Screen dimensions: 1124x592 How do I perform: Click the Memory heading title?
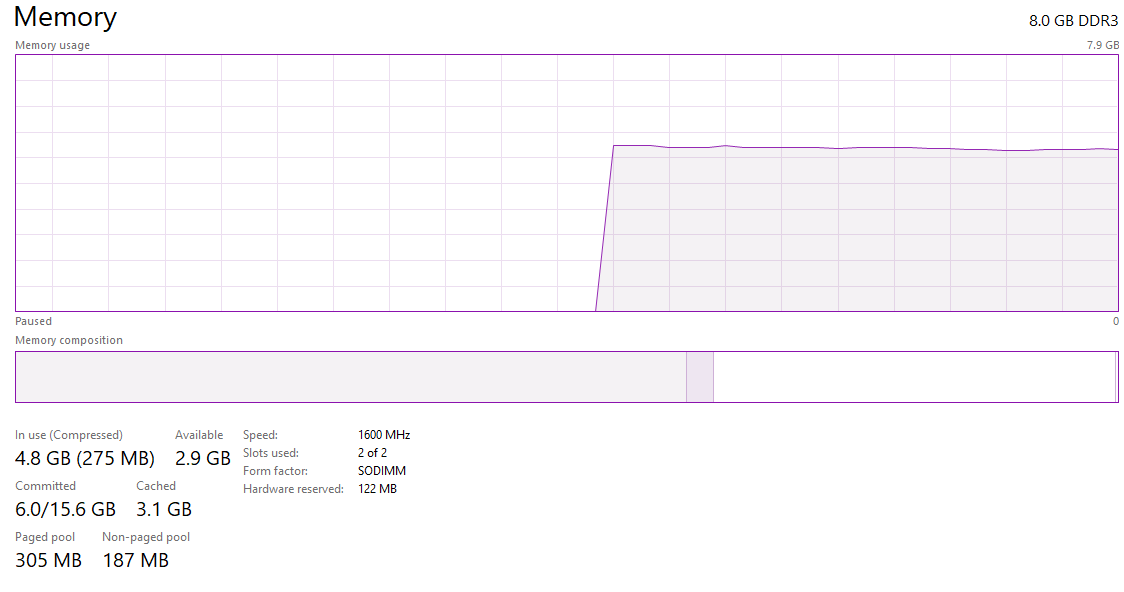coord(65,18)
